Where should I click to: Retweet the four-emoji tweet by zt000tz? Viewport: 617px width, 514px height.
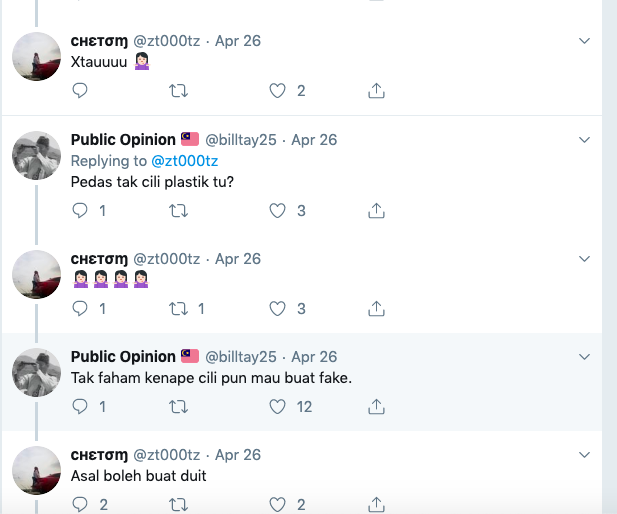(178, 309)
